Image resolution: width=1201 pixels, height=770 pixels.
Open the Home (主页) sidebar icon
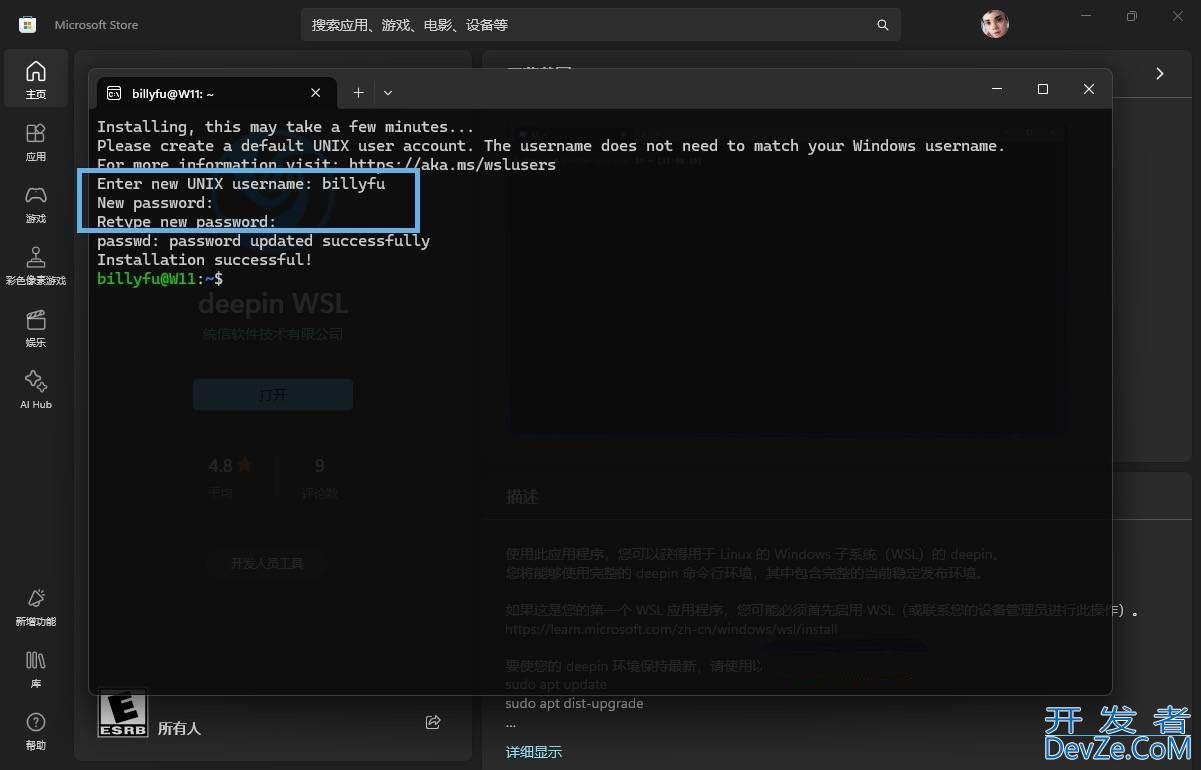[36, 79]
